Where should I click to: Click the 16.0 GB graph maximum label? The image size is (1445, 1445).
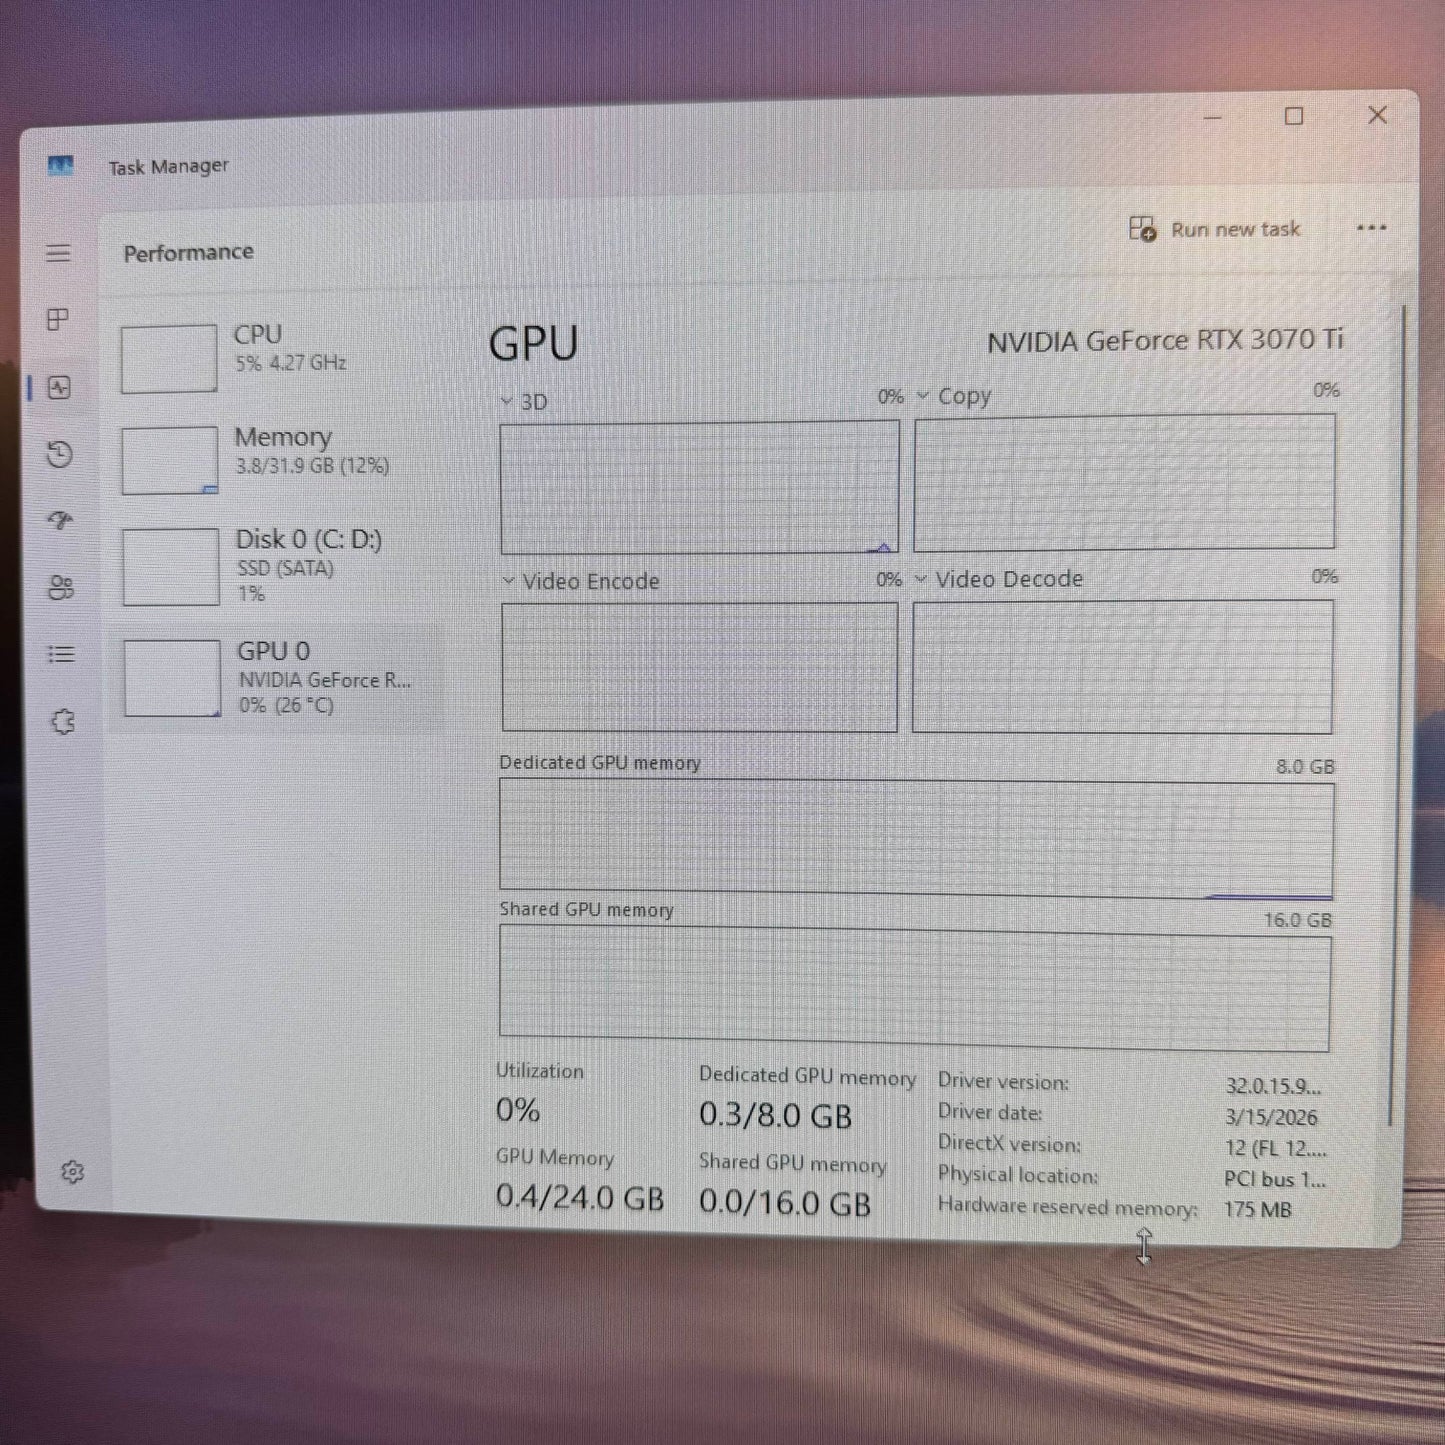(x=1298, y=920)
